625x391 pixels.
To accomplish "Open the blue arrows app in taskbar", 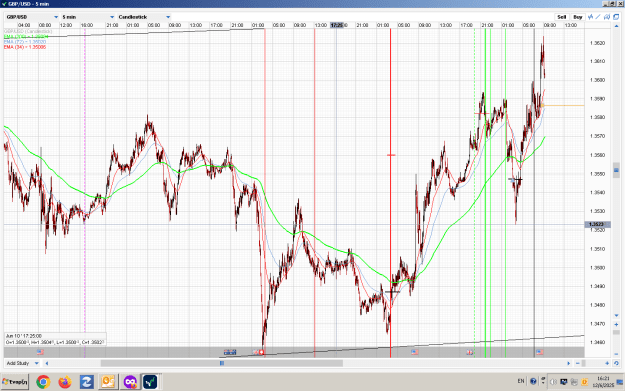I will tap(86, 382).
